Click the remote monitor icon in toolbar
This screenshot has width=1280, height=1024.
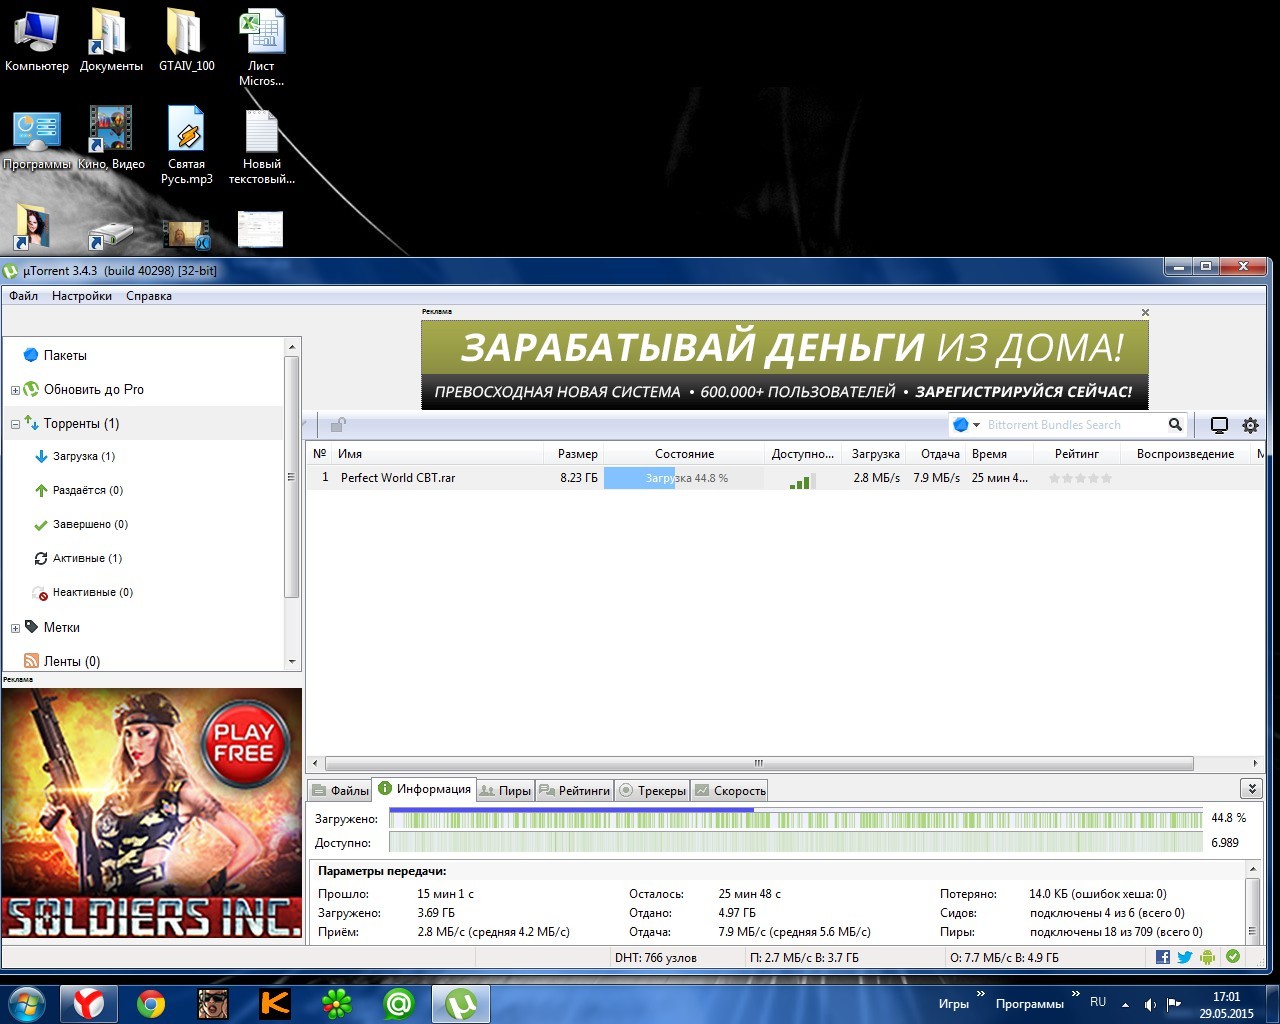1219,425
